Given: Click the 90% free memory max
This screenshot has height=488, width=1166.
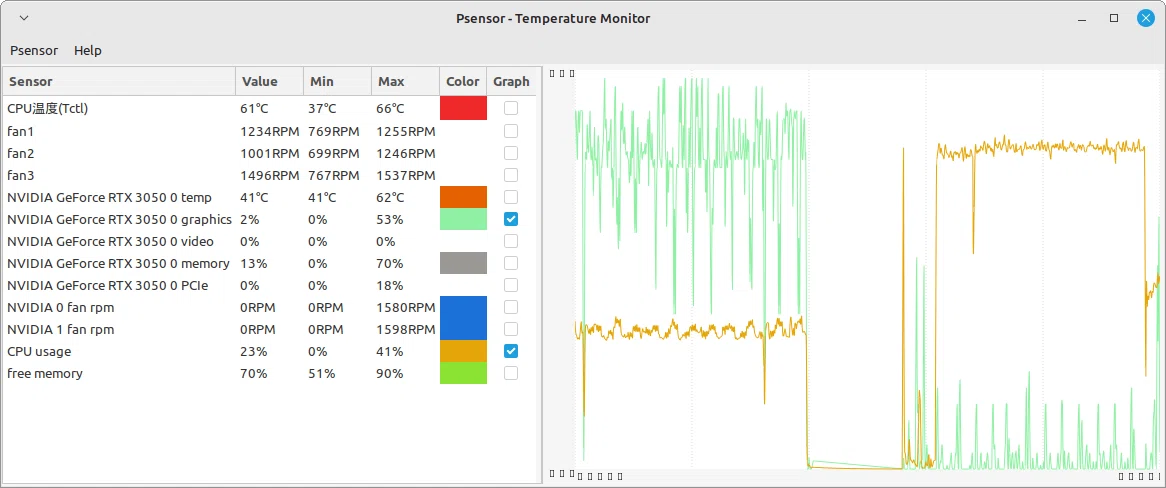Looking at the screenshot, I should pyautogui.click(x=390, y=373).
